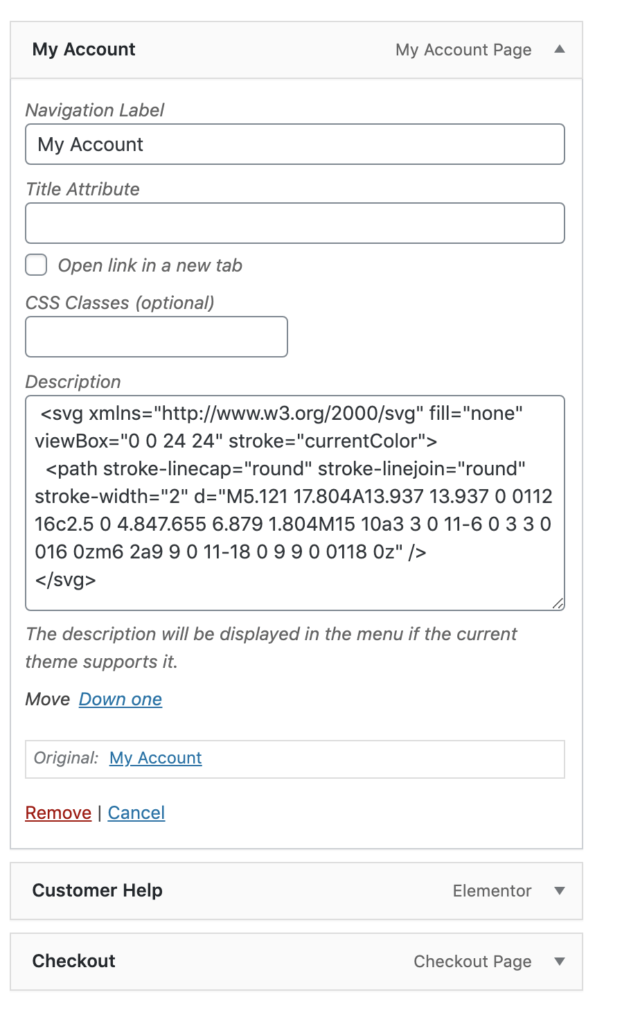Expand the Customer Help menu item arrow
Viewport: 622px width, 1024px height.
[561, 891]
